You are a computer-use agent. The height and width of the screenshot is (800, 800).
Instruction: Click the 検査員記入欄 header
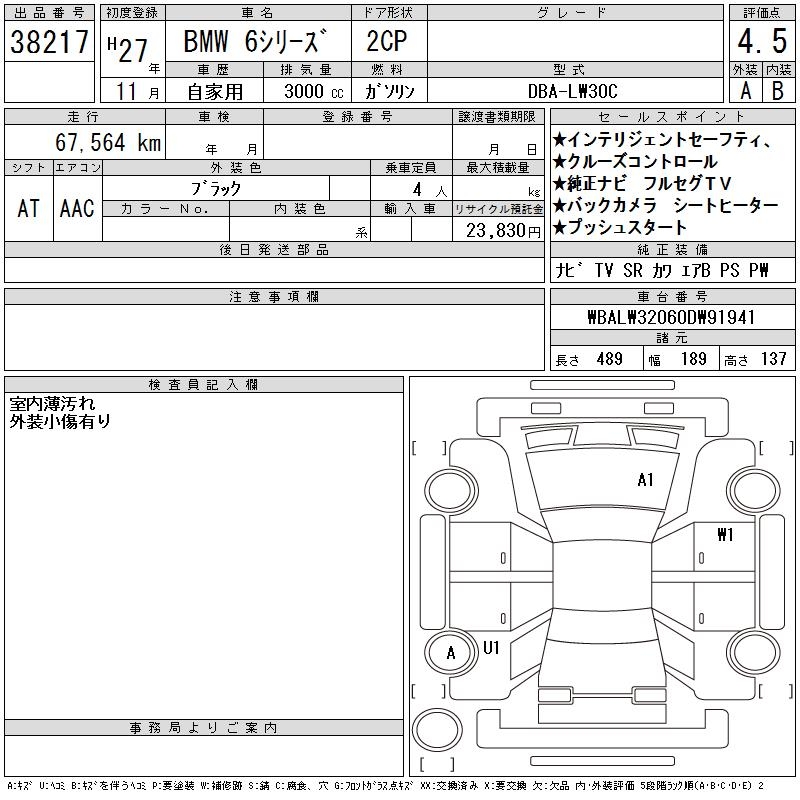pyautogui.click(x=204, y=385)
